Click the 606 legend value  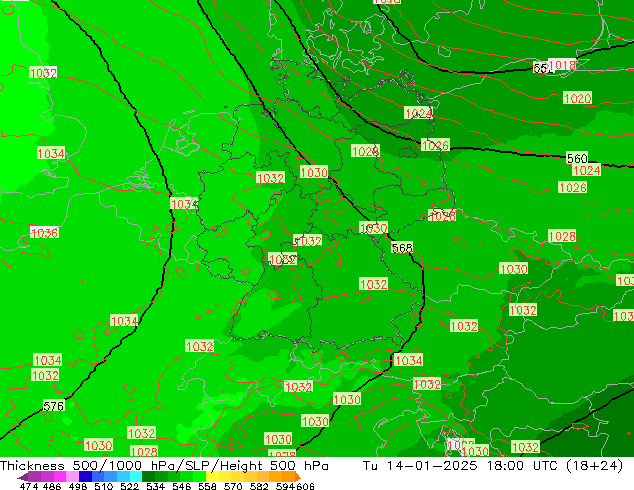[305, 486]
